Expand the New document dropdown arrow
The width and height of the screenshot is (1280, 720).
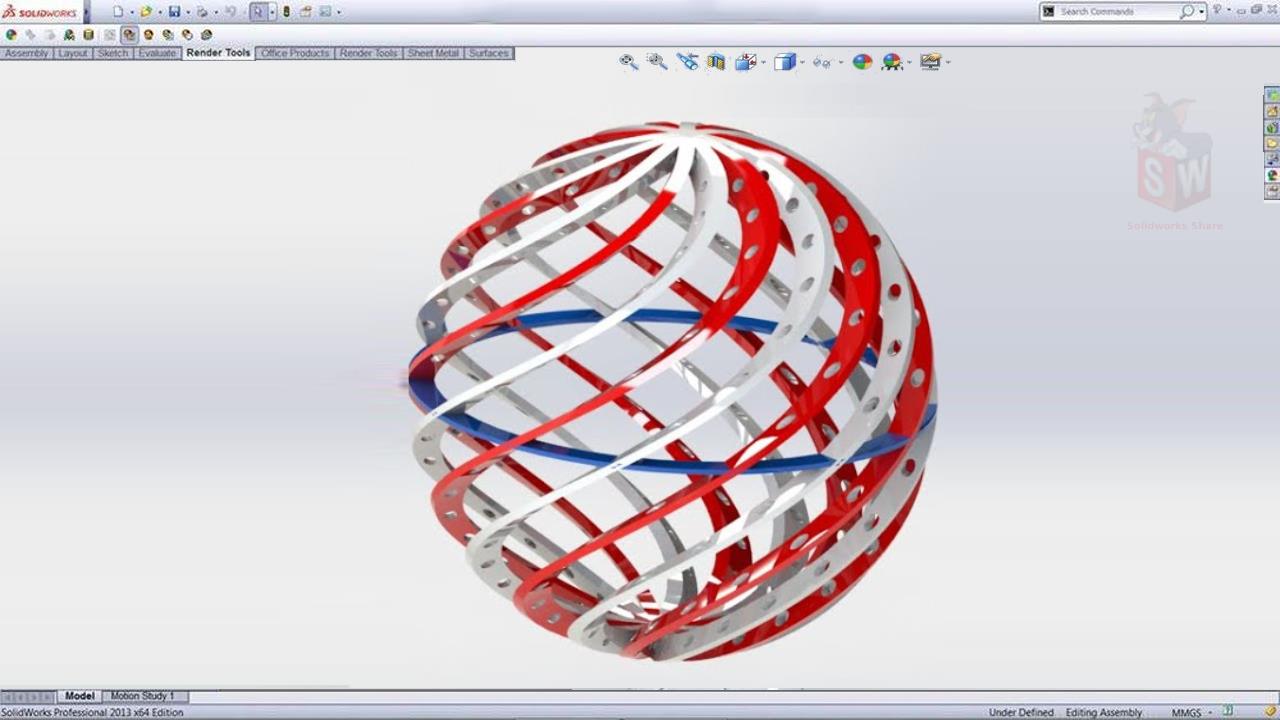[x=131, y=12]
